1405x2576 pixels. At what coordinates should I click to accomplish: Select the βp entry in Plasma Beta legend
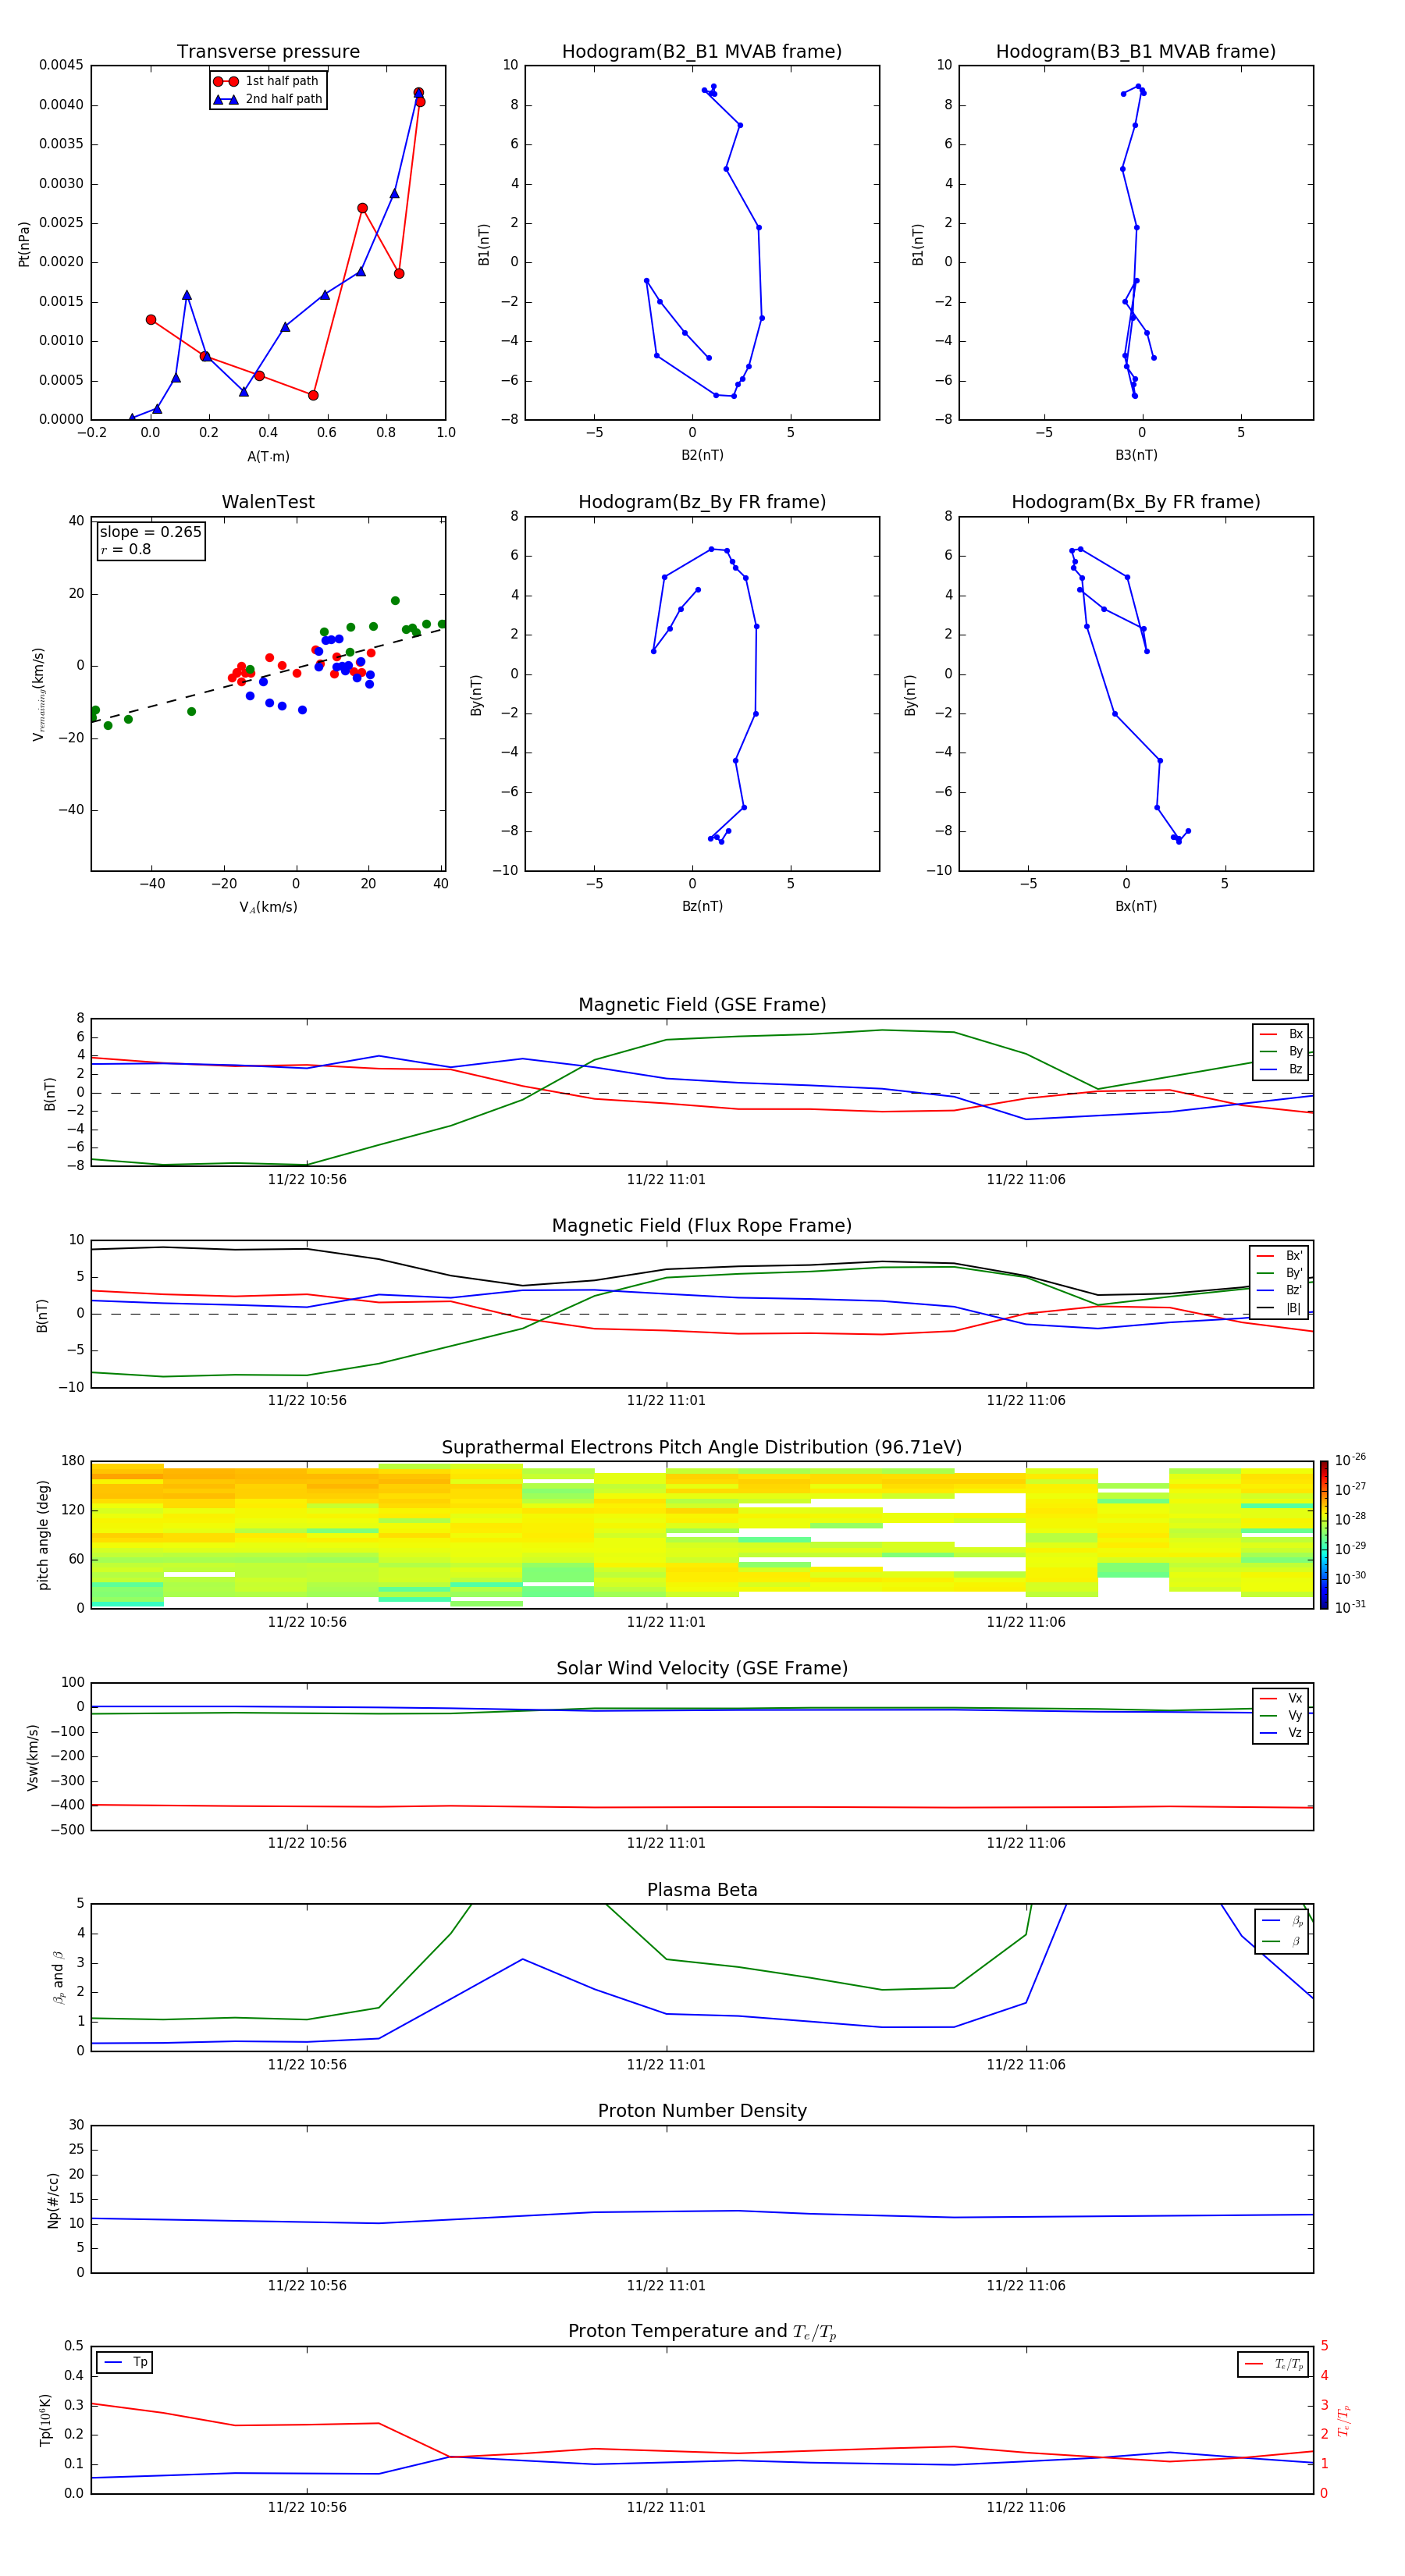pyautogui.click(x=1282, y=1921)
